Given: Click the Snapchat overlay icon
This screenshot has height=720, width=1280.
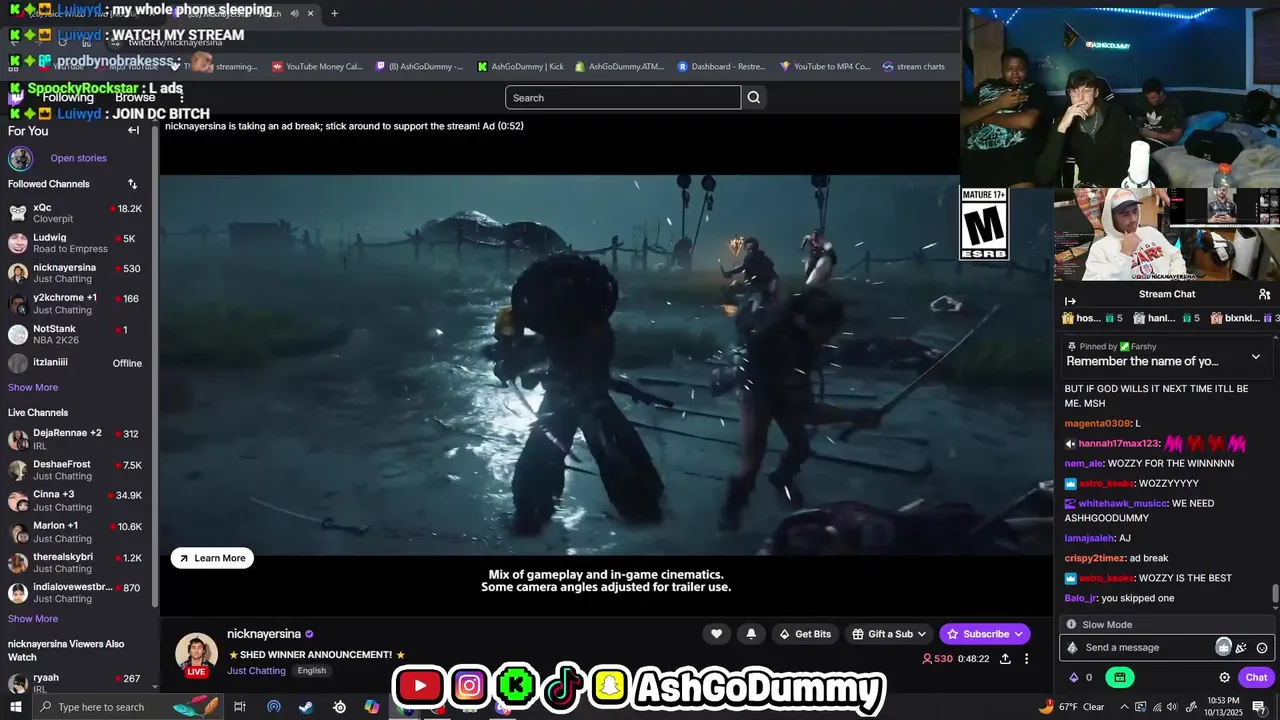Looking at the screenshot, I should coord(610,686).
